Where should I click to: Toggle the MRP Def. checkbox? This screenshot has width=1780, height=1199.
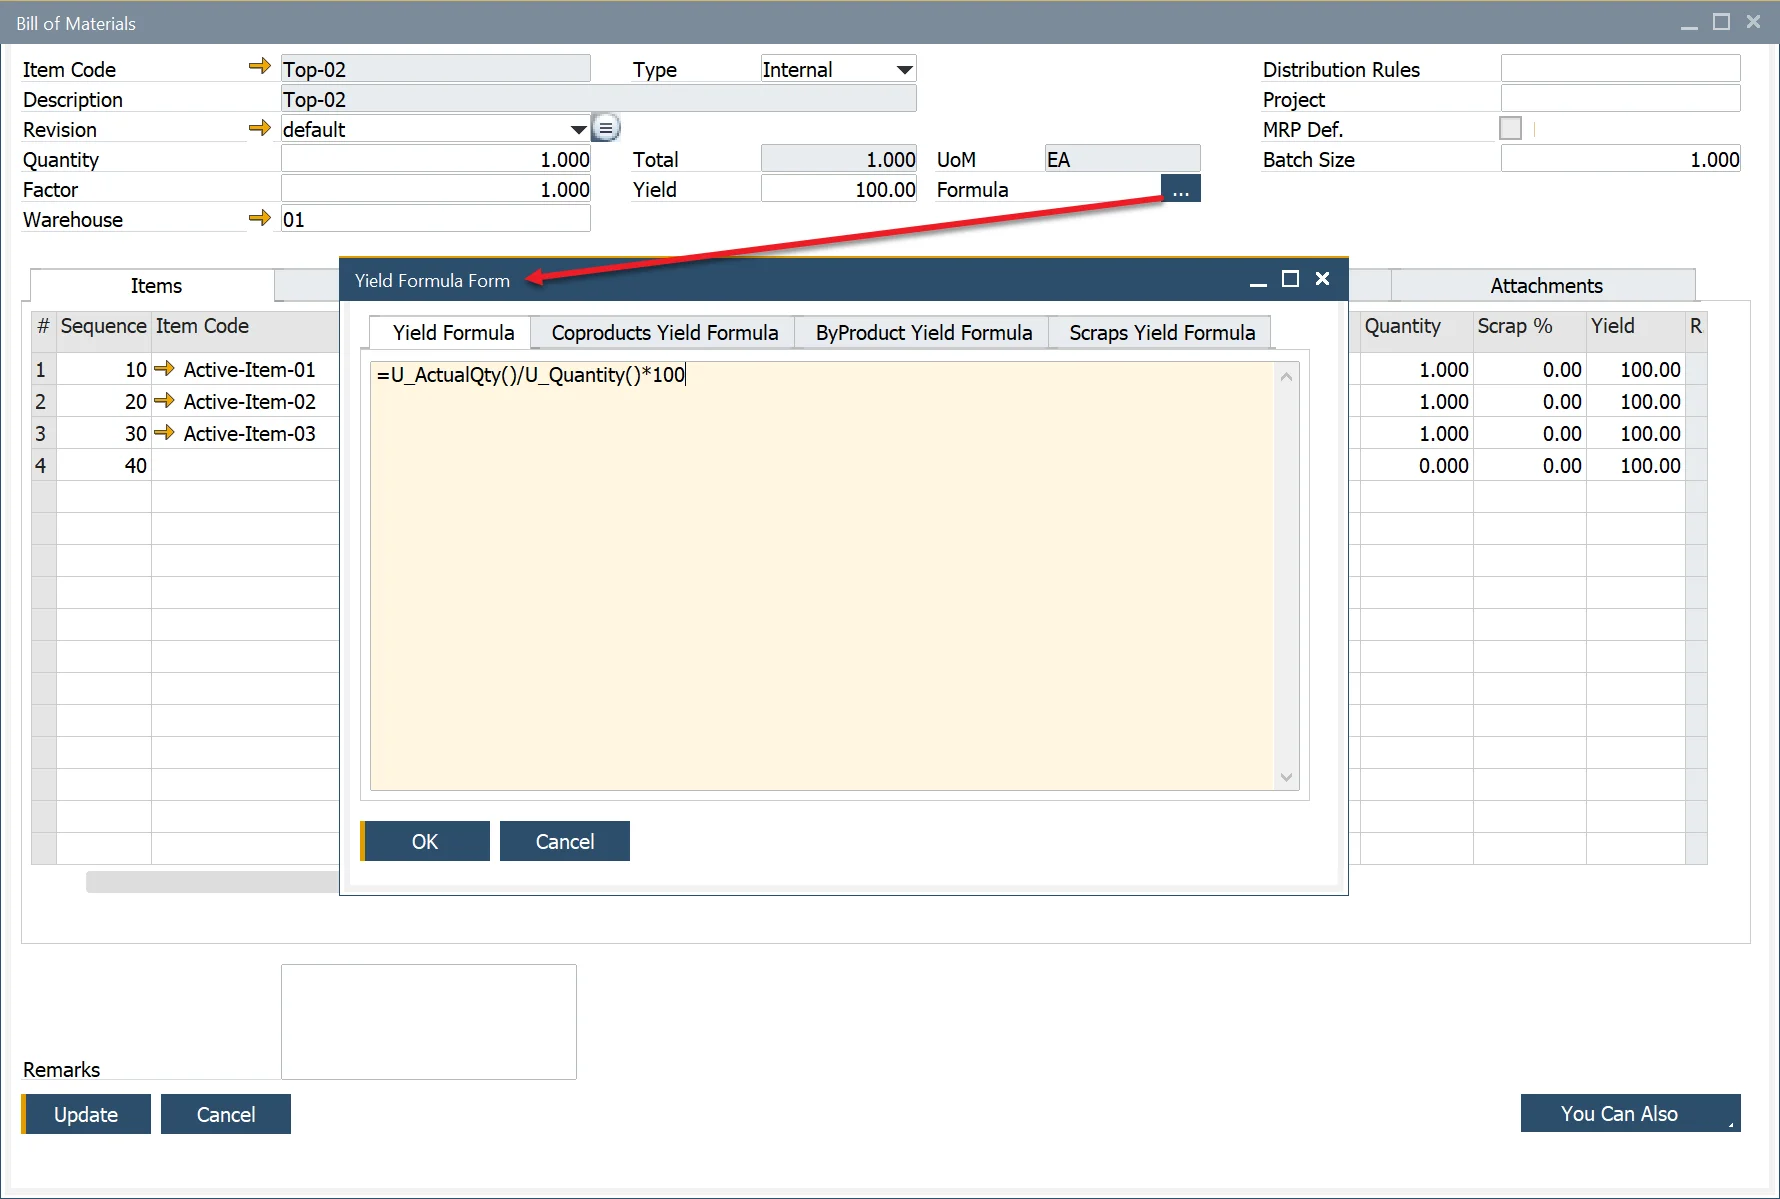tap(1510, 129)
